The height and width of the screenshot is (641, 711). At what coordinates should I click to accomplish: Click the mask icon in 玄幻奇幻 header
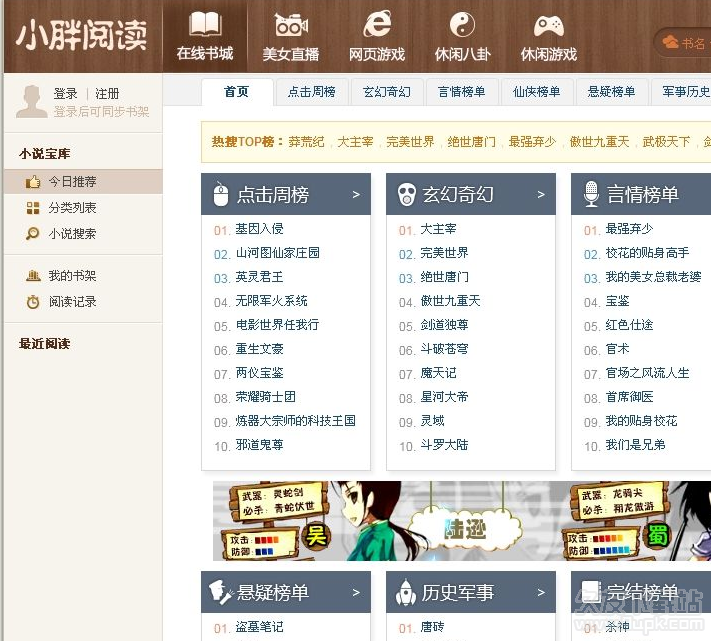coord(406,194)
